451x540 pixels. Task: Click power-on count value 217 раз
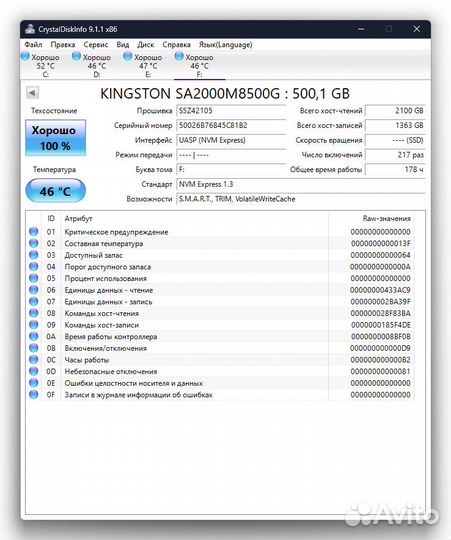[395, 155]
